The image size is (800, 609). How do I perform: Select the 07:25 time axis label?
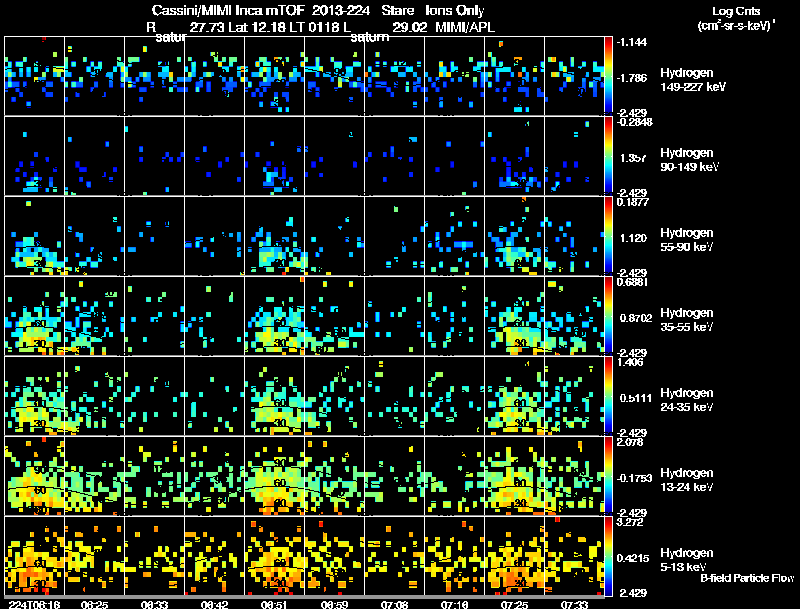pos(514,604)
